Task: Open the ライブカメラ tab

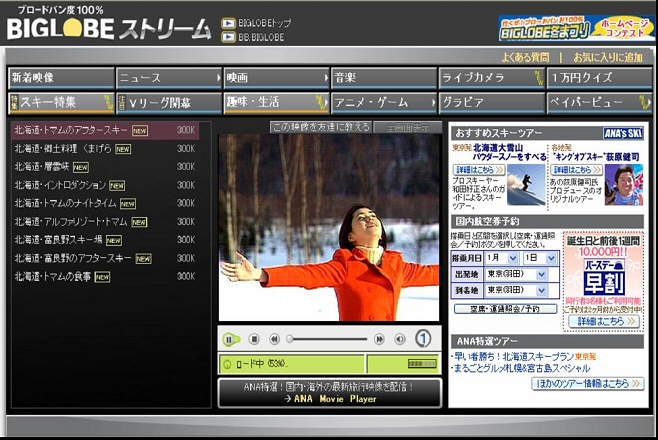Action: [x=491, y=78]
